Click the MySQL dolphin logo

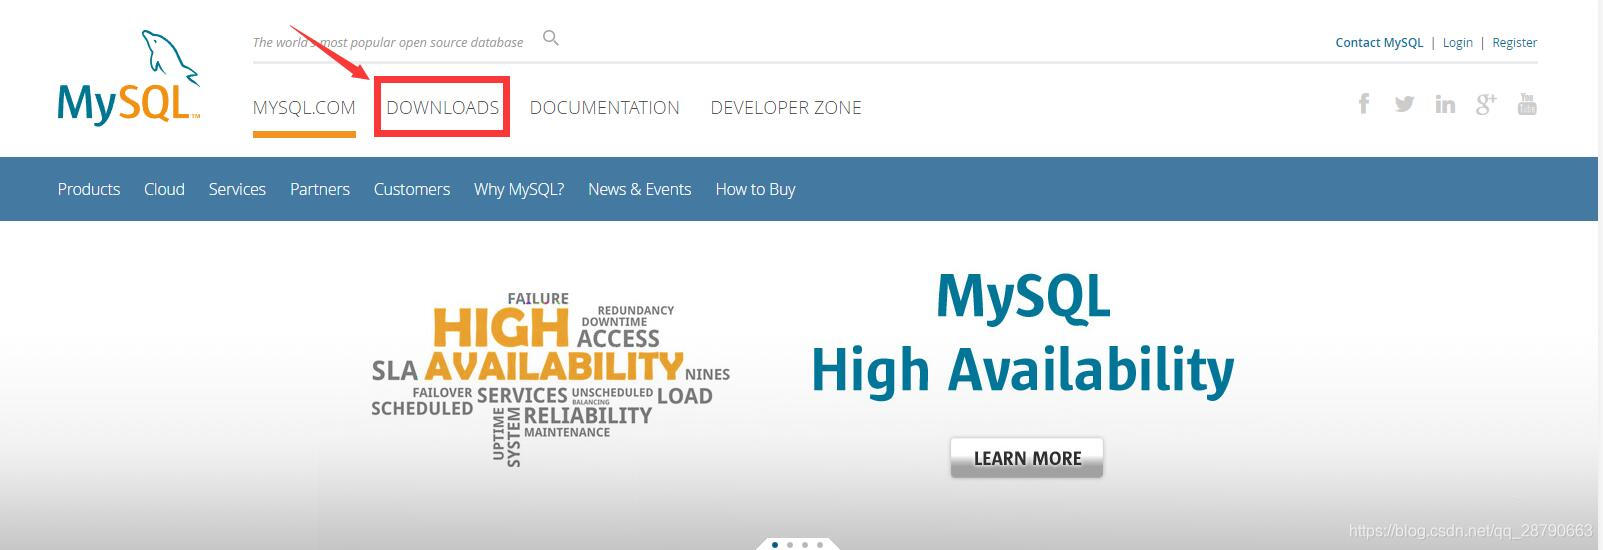129,78
